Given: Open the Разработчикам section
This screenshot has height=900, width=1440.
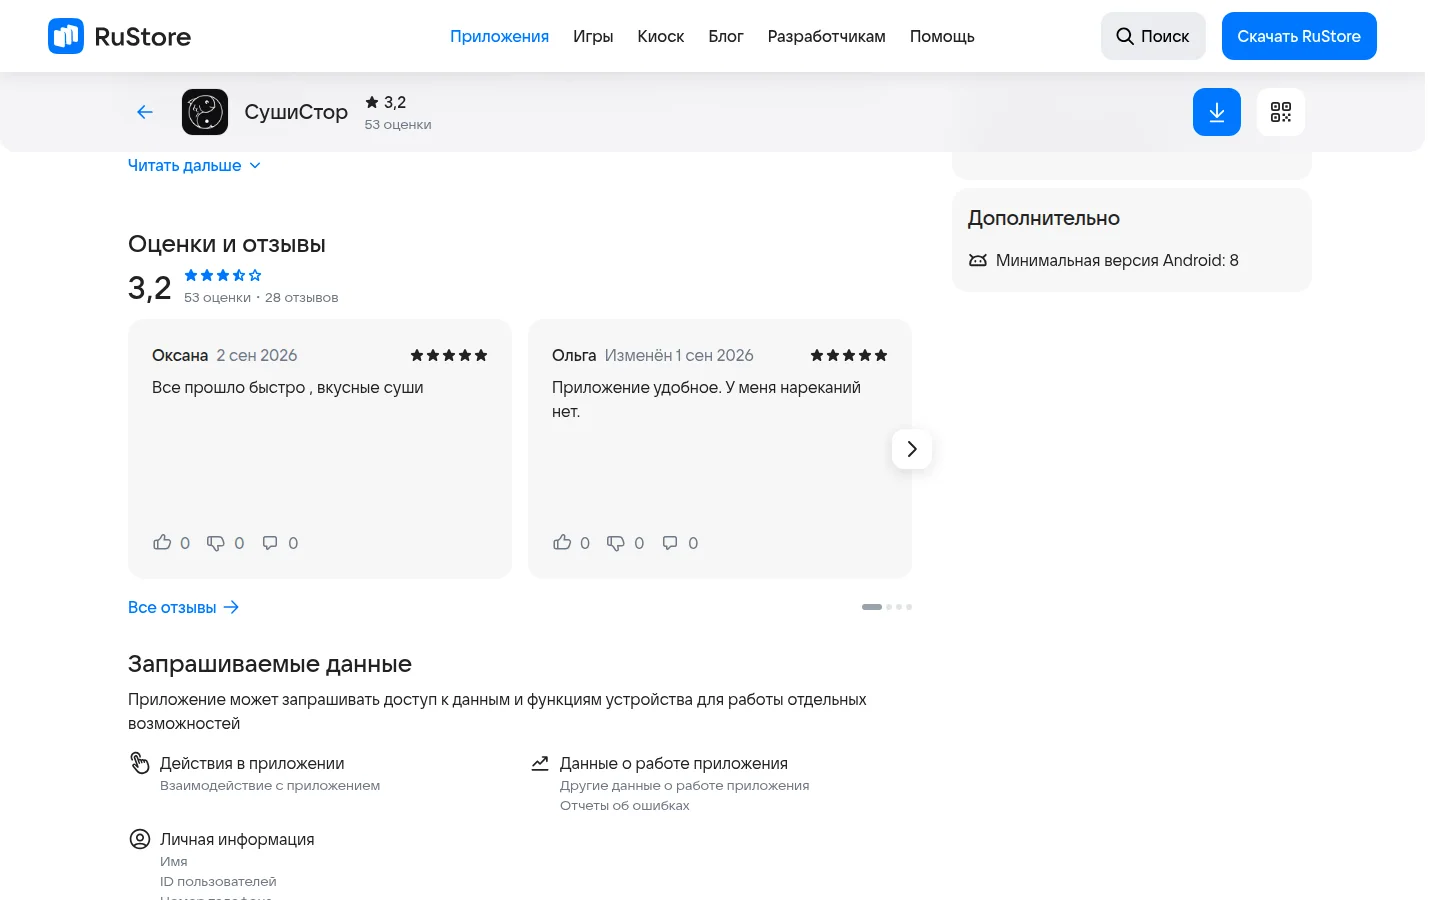Looking at the screenshot, I should 827,36.
